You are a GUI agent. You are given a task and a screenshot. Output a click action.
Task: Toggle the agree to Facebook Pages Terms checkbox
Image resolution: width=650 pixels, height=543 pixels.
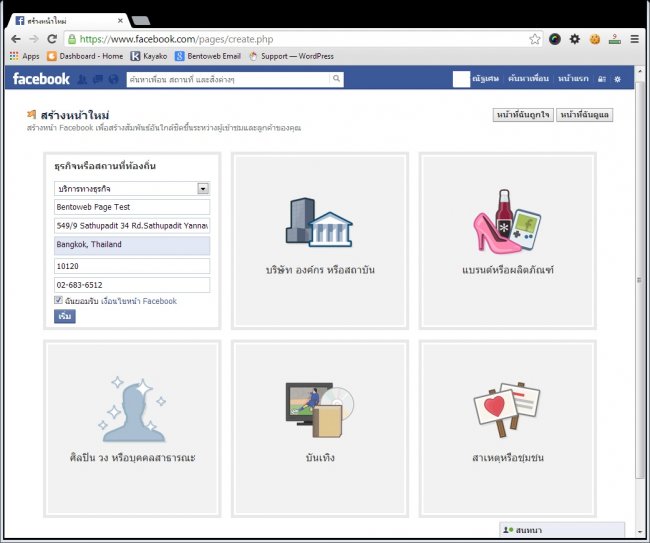click(x=59, y=300)
